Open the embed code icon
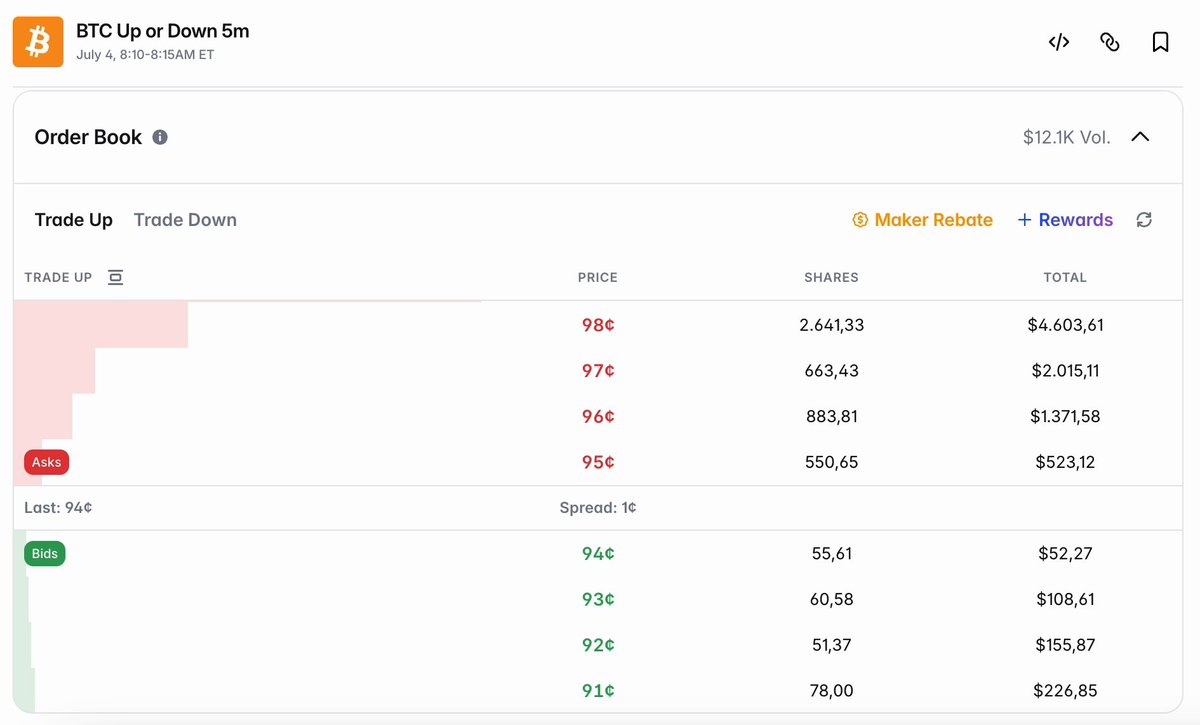 (x=1059, y=42)
